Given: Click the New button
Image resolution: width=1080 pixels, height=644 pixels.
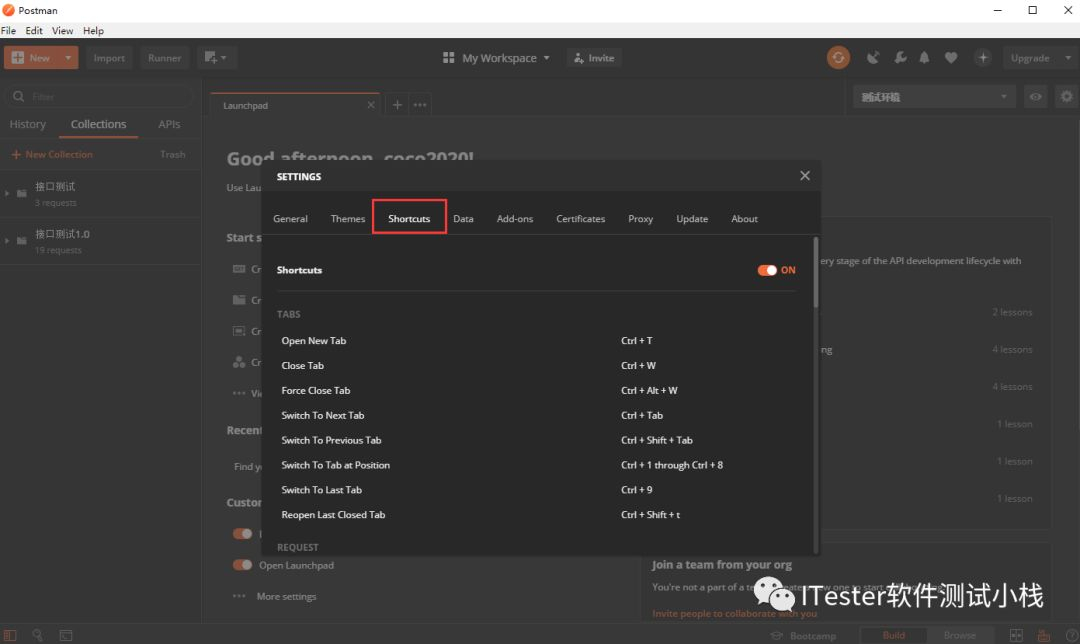Looking at the screenshot, I should (32, 58).
